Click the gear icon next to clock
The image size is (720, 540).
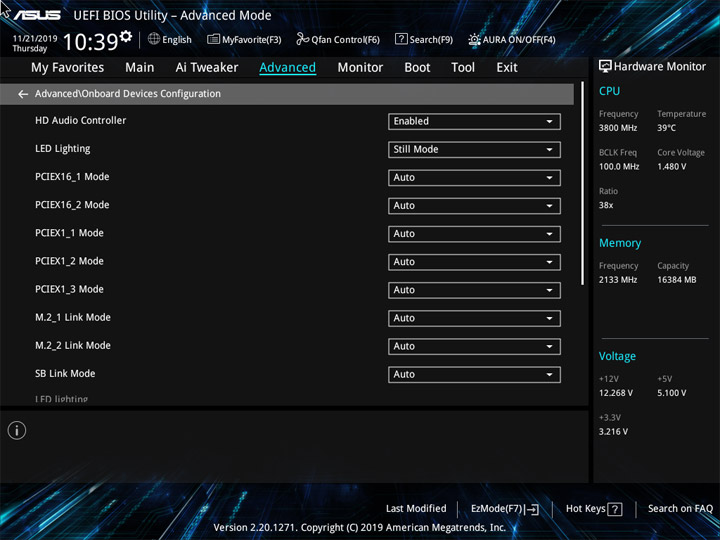coord(126,36)
